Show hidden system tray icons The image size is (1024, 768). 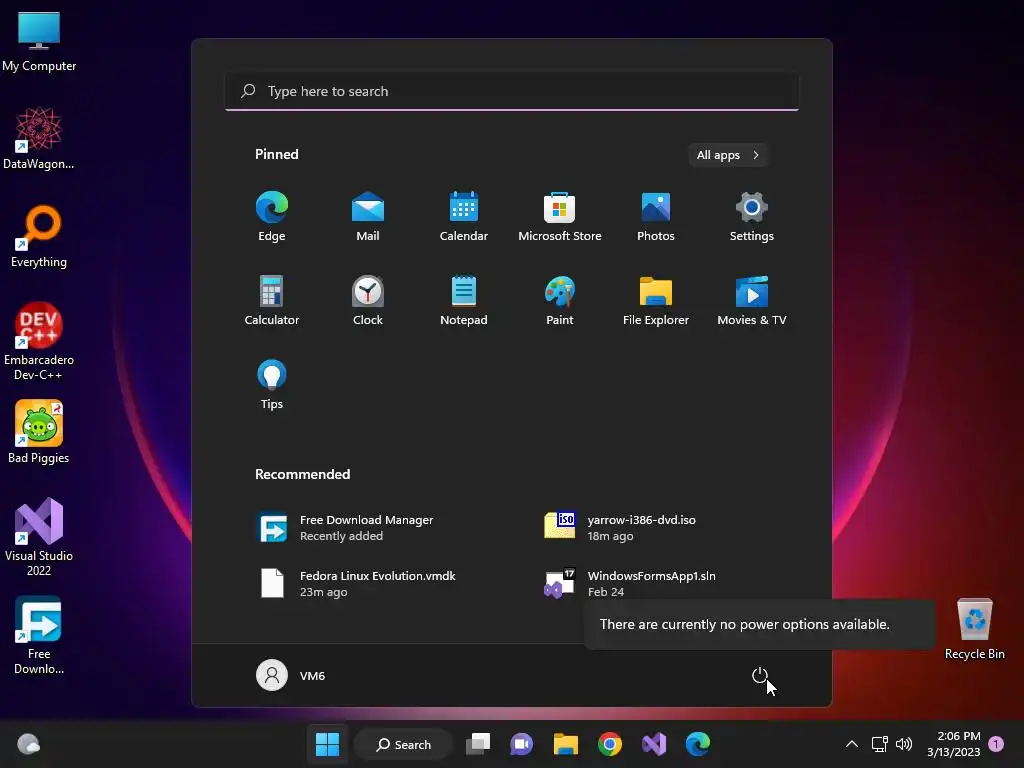tap(852, 744)
